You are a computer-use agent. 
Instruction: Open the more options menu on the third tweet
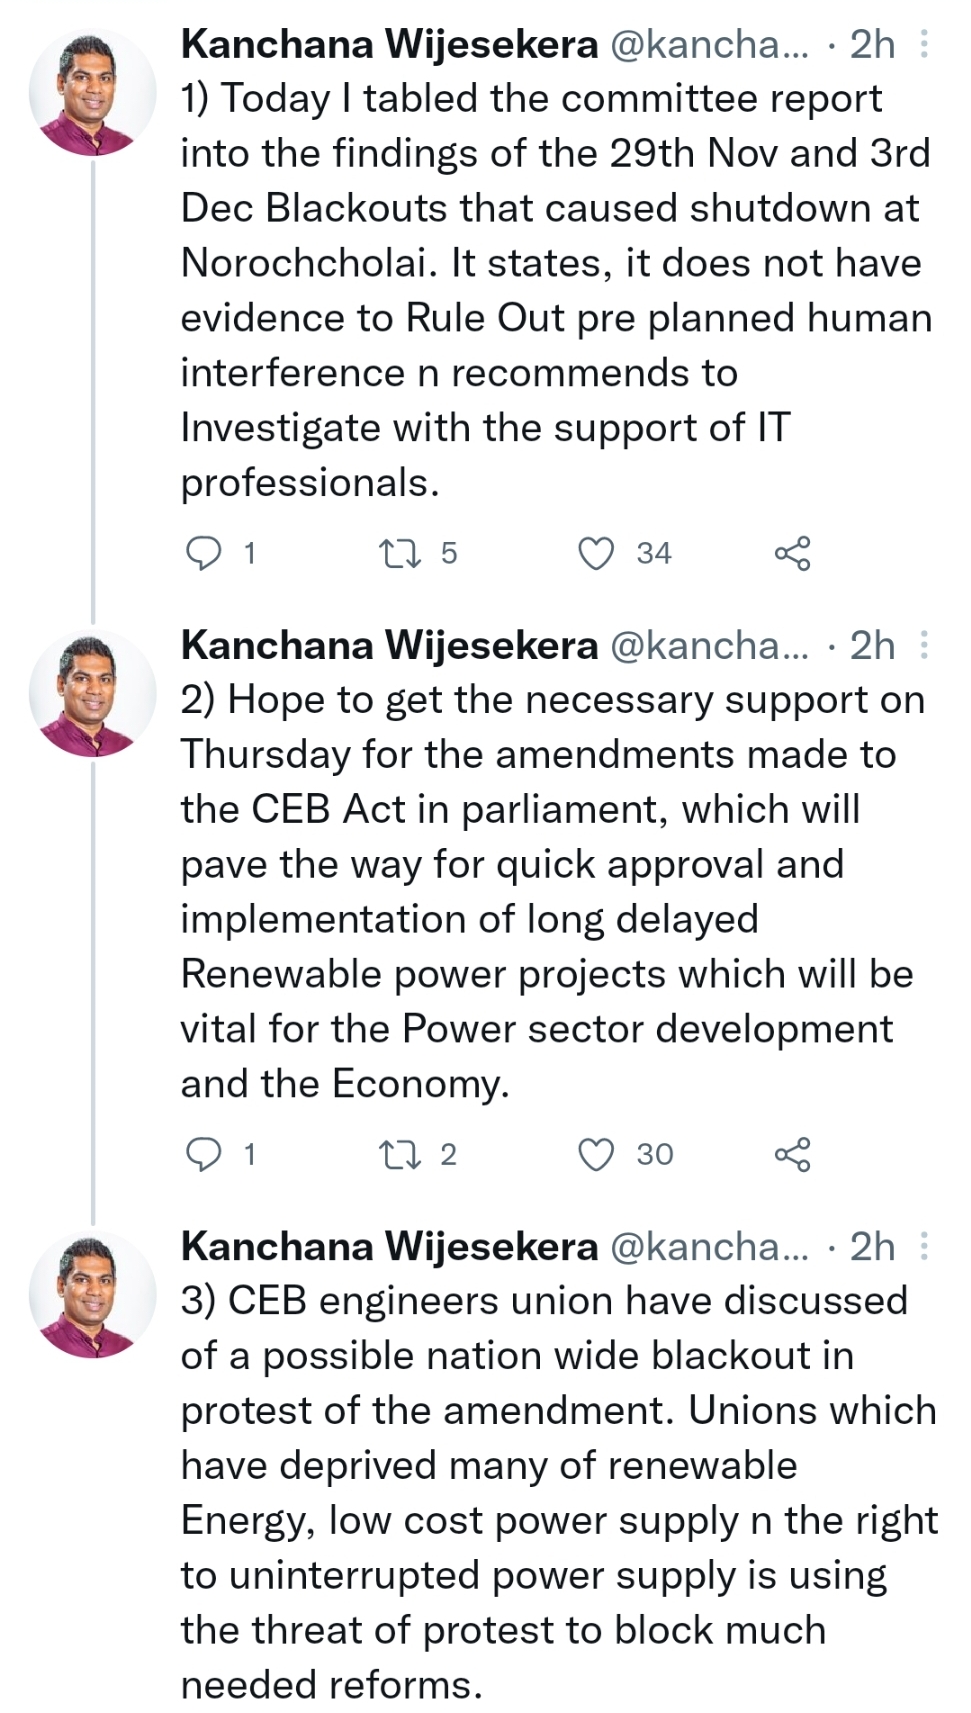pos(925,1246)
